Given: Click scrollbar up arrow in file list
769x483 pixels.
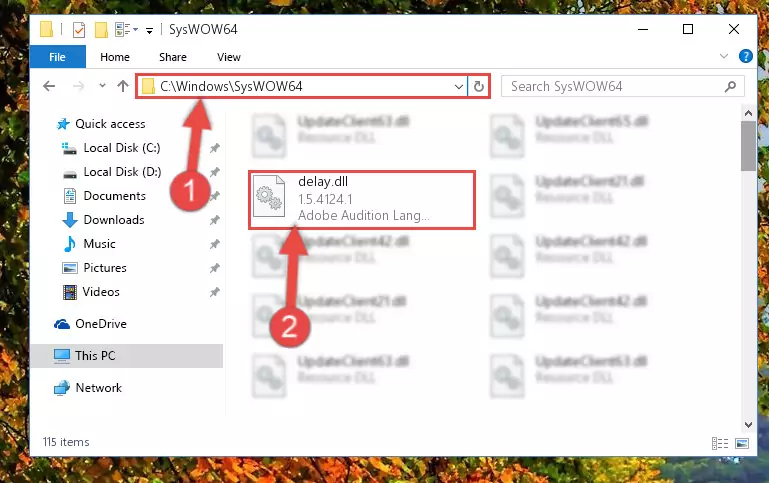Looking at the screenshot, I should click(748, 114).
